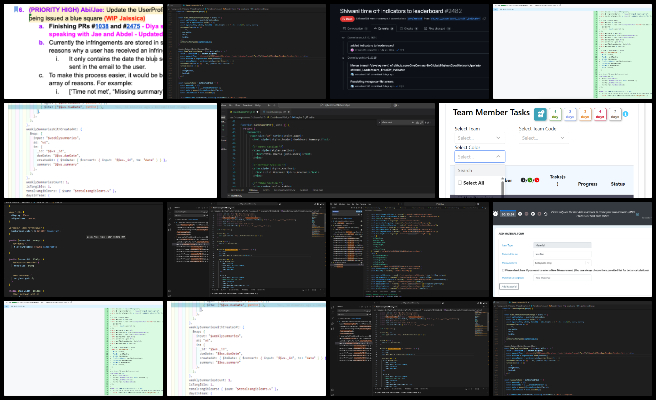Open PR link #2475 in the document
This screenshot has width=656, height=400.
pos(133,26)
